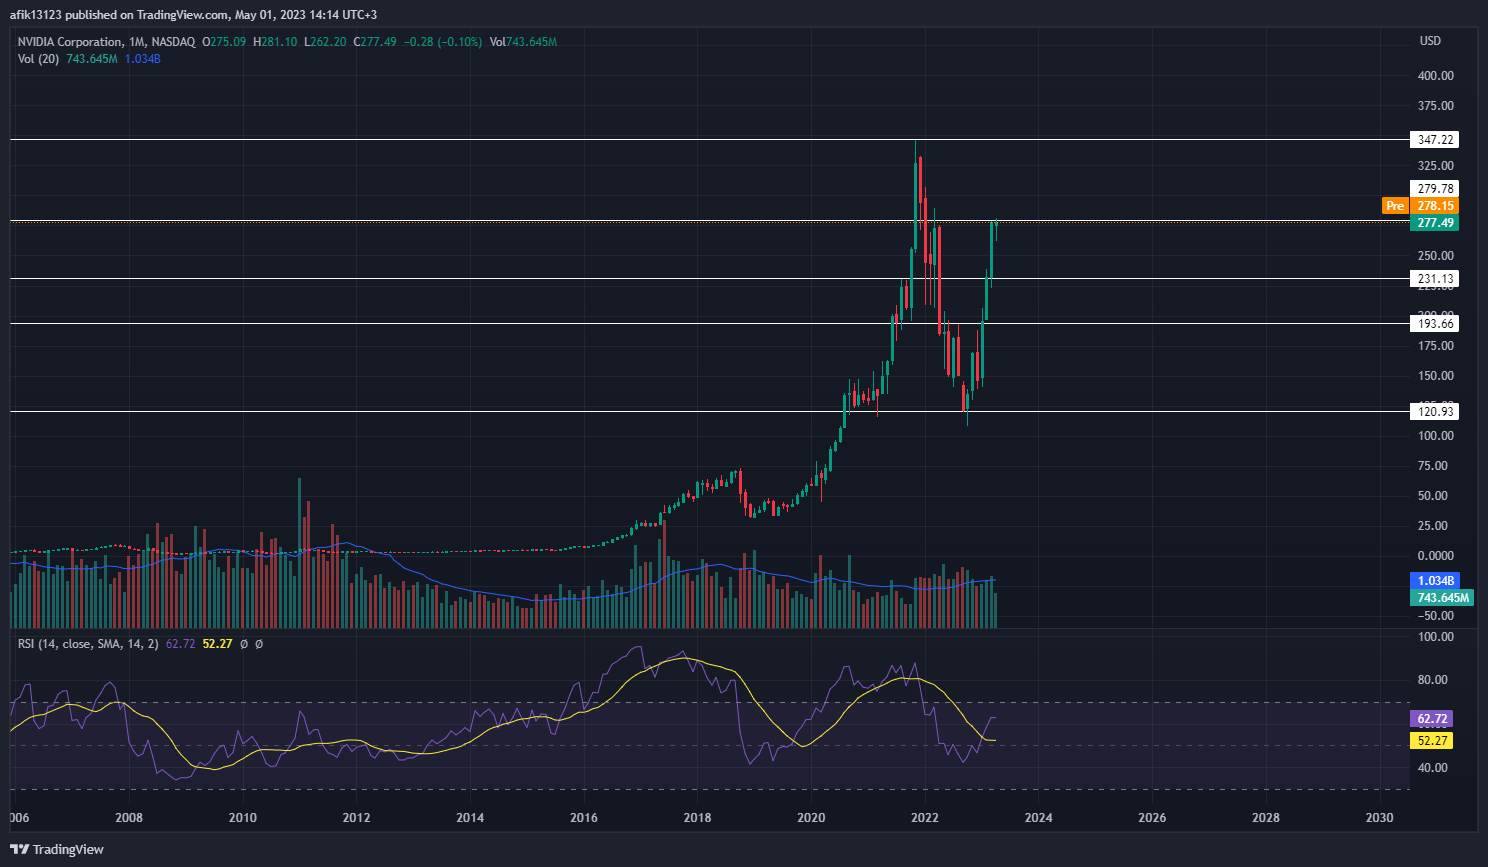The width and height of the screenshot is (1488, 867).
Task: Click the yellow 52.27 RSI MA axis label
Action: [x=1432, y=741]
